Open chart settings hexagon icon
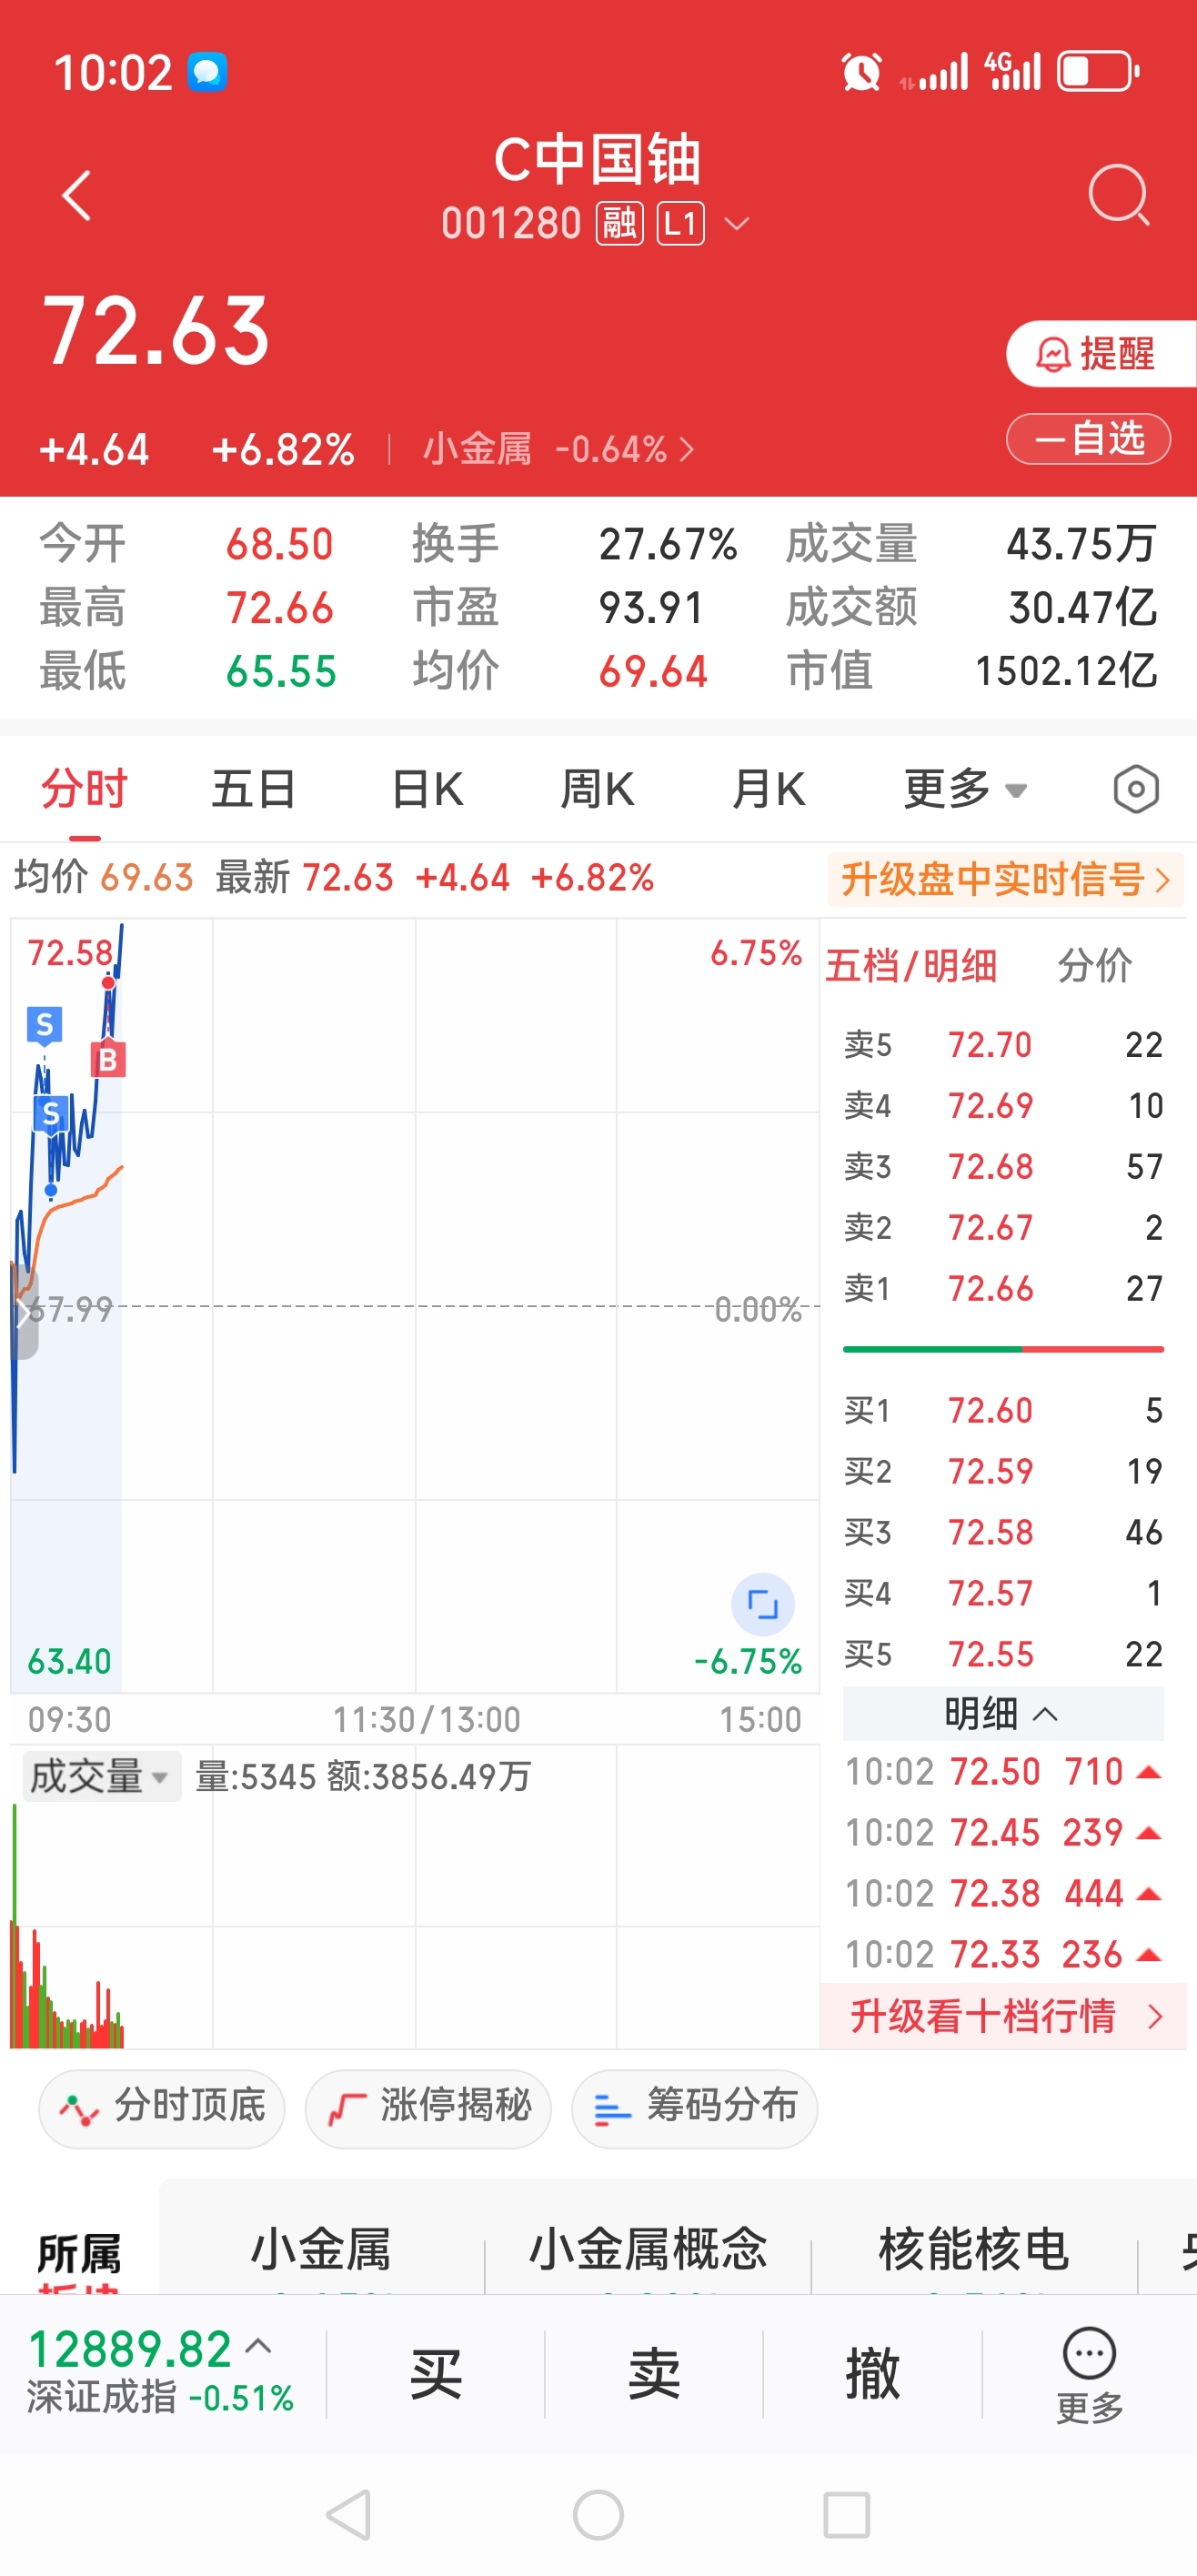Viewport: 1197px width, 2576px height. point(1136,790)
